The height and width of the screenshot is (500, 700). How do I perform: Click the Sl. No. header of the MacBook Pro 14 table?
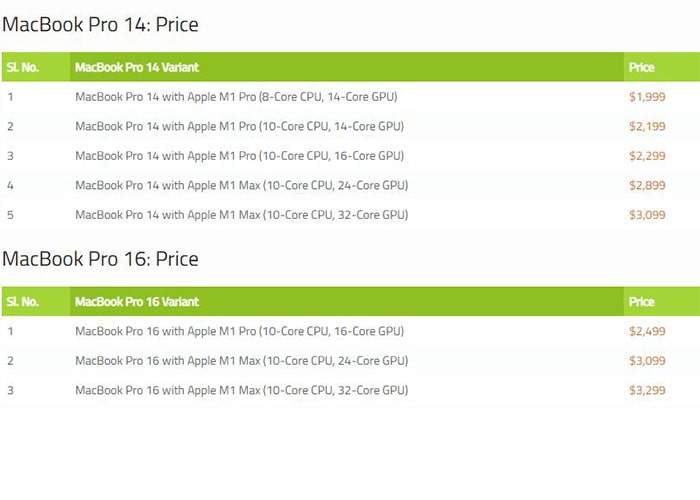click(x=23, y=68)
